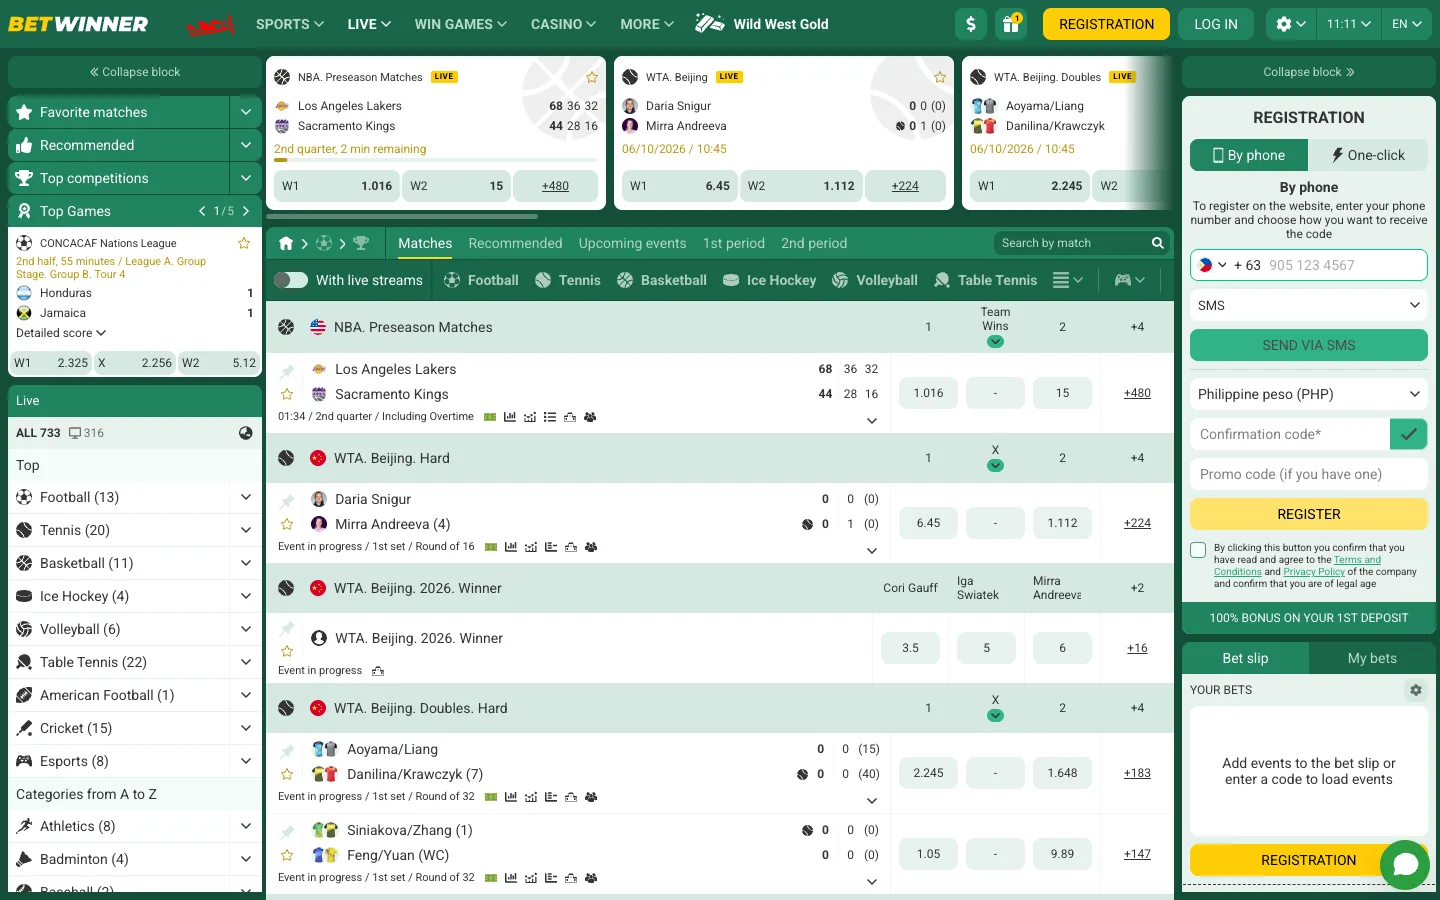Switch to Upcoming events tab
Screen dimensions: 1440x900
click(x=632, y=243)
